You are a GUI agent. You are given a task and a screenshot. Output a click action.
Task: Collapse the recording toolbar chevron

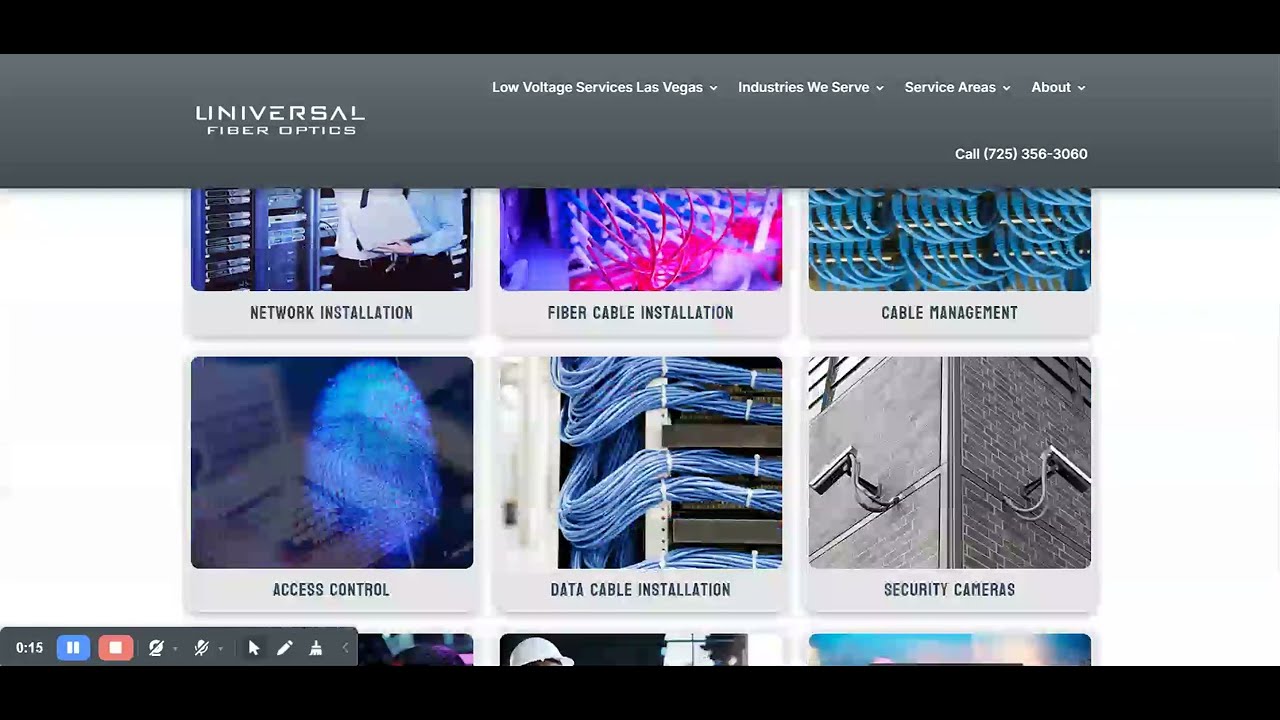tap(345, 648)
